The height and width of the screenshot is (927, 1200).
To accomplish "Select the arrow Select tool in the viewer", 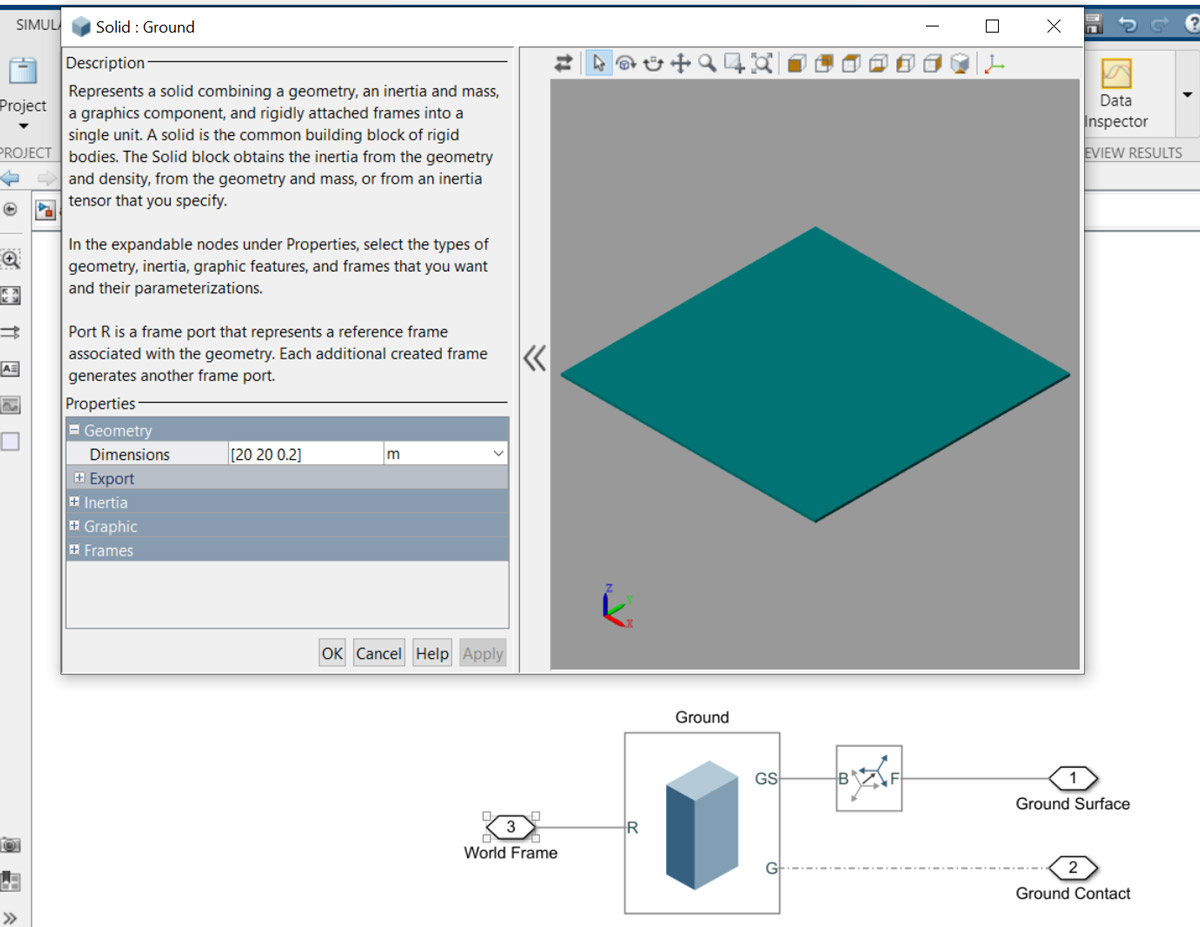I will 597,62.
